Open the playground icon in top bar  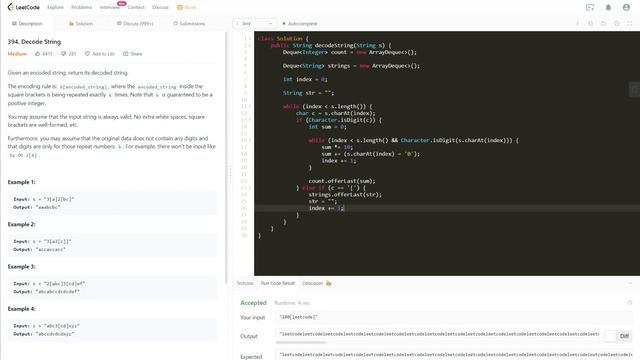(x=590, y=7)
